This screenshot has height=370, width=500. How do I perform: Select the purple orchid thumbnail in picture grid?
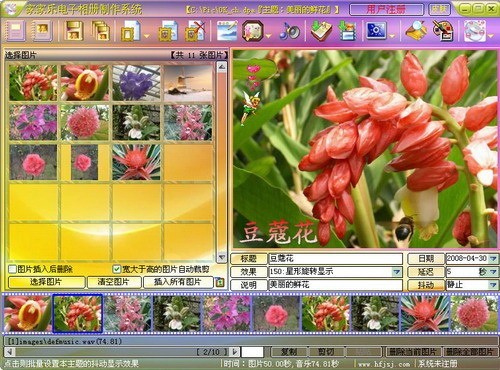(x=136, y=83)
